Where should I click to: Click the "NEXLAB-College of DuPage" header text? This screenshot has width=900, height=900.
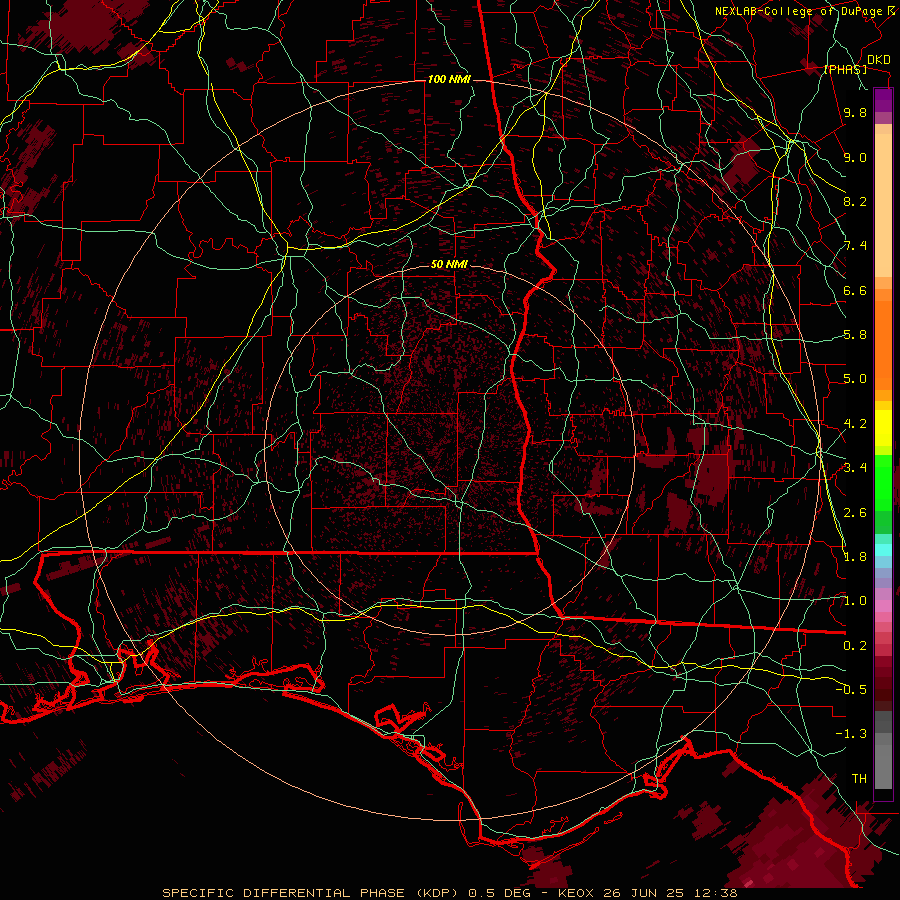coord(800,11)
